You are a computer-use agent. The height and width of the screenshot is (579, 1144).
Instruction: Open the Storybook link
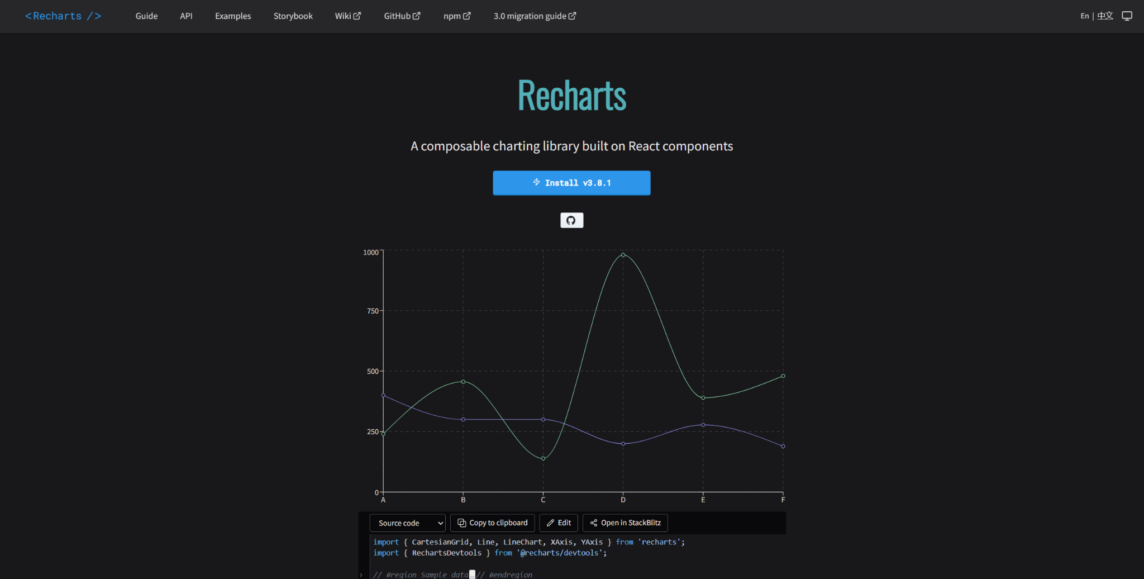tap(293, 16)
